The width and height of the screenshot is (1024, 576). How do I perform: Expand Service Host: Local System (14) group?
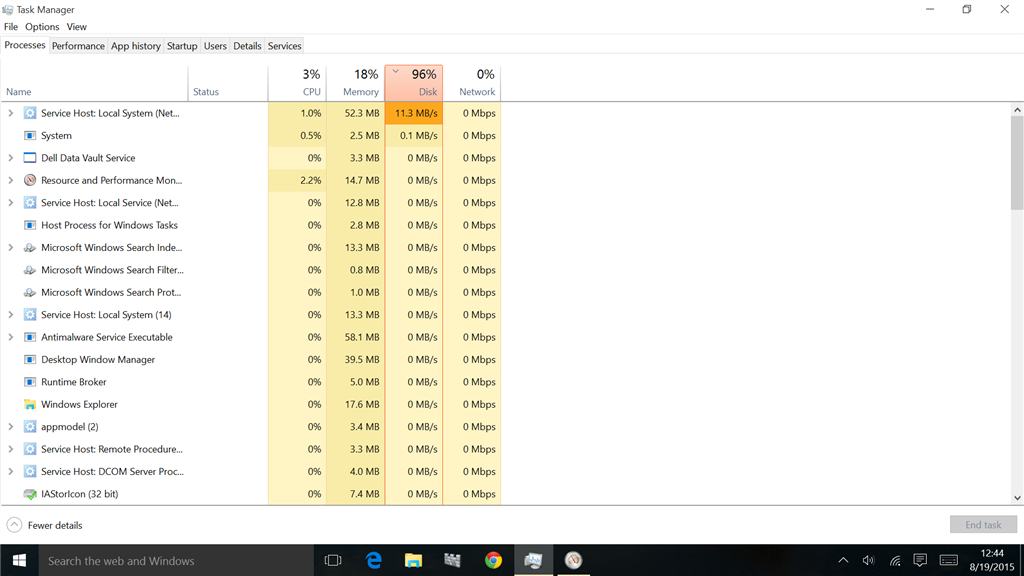[x=10, y=315]
